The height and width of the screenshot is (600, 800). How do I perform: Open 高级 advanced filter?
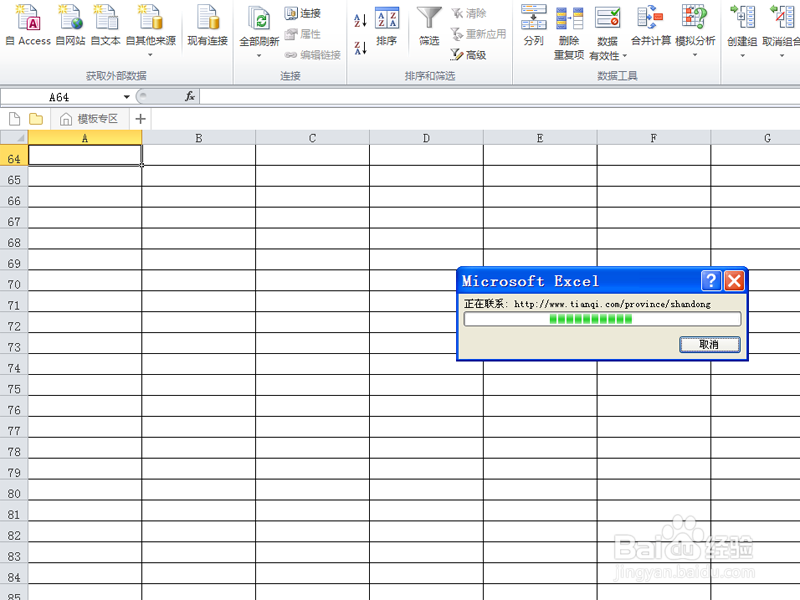(x=468, y=55)
